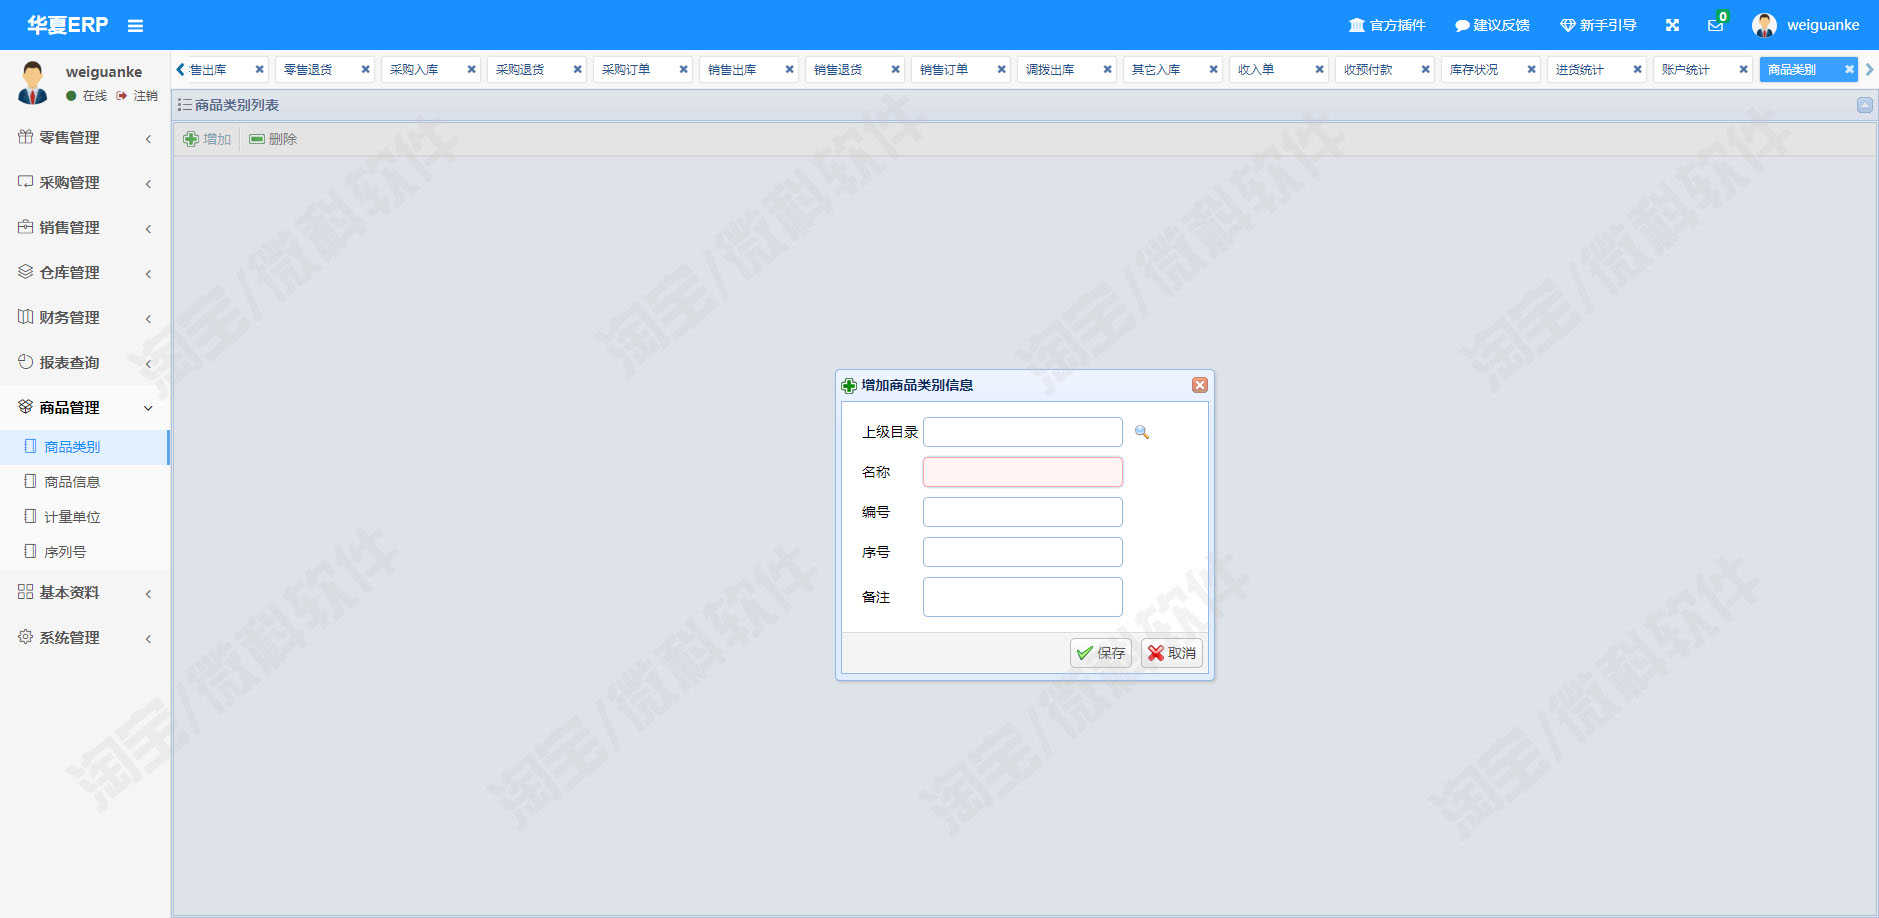Screen dimensions: 1879x918
Task: Close the 采购入库 tab
Action: (471, 70)
